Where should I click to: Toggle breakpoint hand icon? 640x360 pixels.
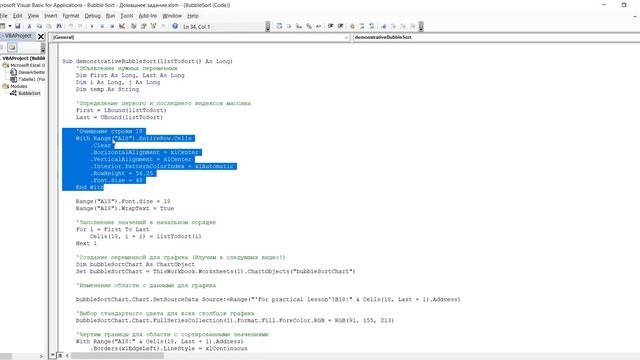tap(352, 26)
